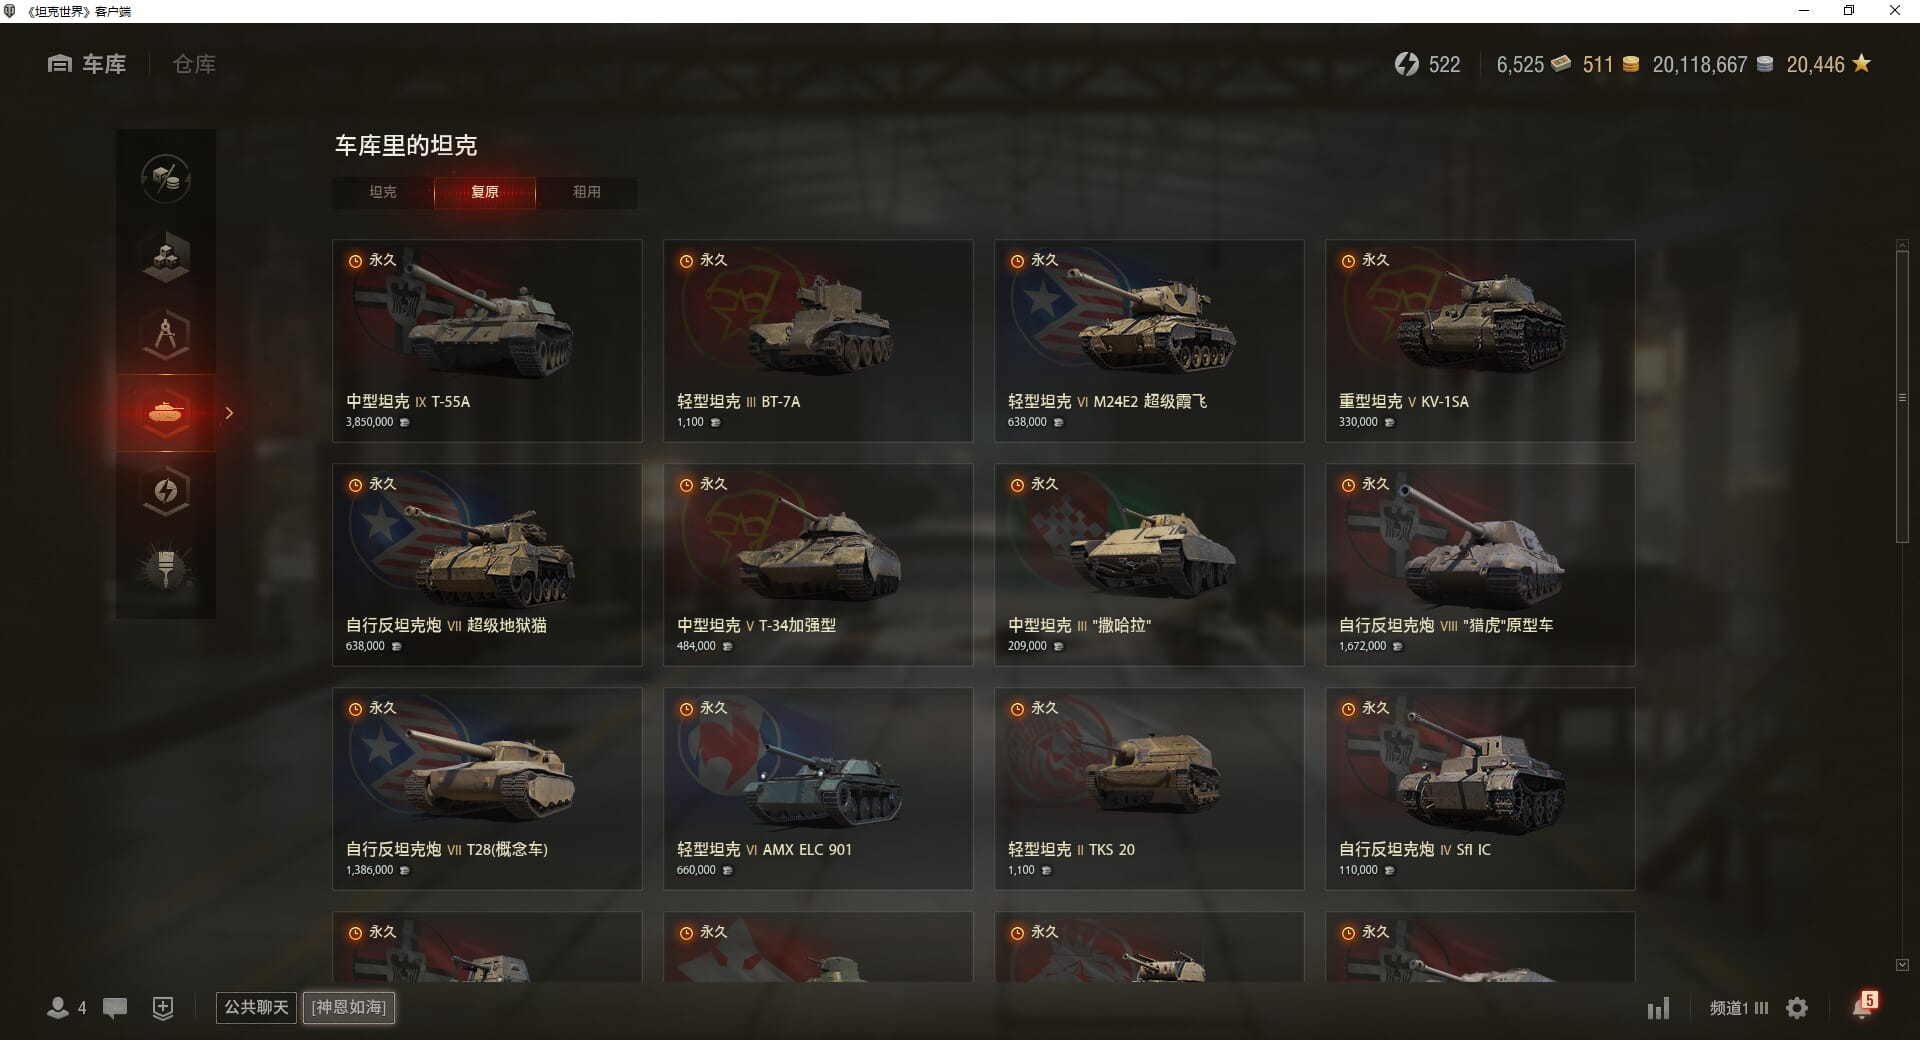The image size is (1920, 1040).
Task: Open the stacked-cubes sidebar icon
Action: pos(166,257)
